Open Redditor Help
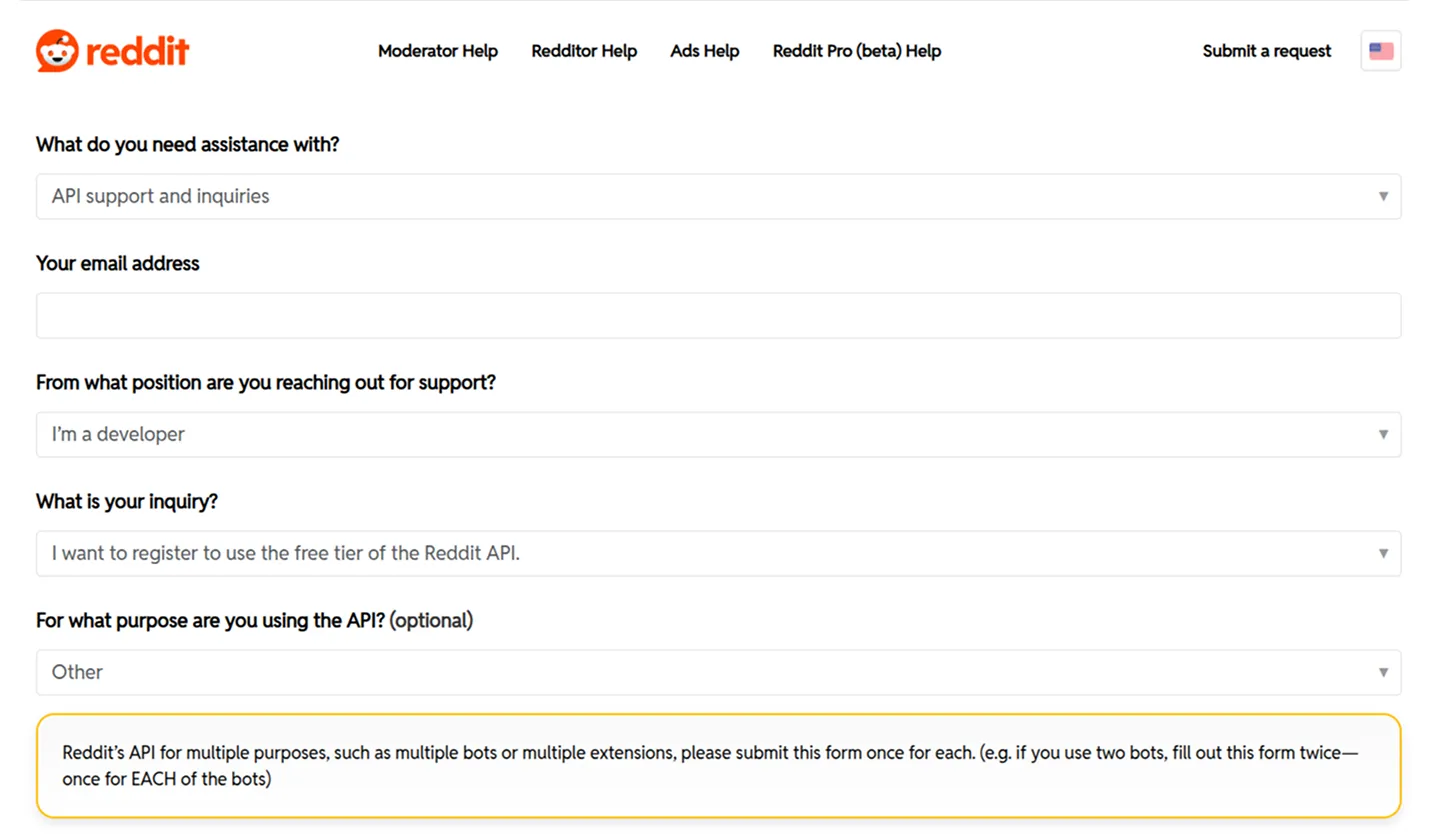Image resolution: width=1429 pixels, height=837 pixels. click(x=584, y=51)
